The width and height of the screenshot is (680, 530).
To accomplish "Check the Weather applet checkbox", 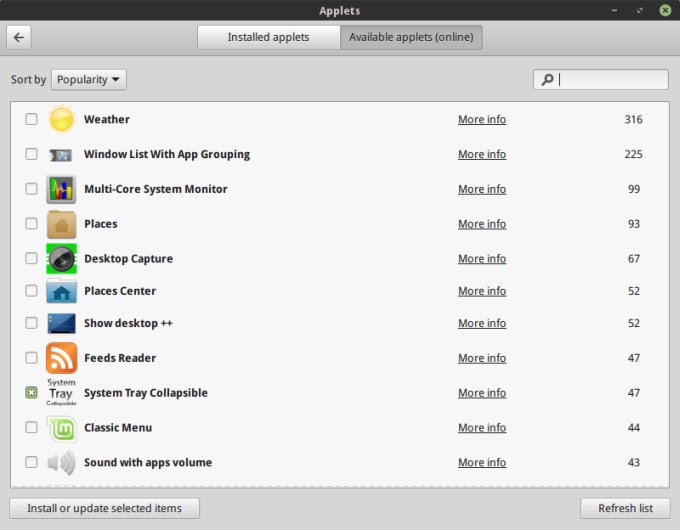I will point(31,119).
